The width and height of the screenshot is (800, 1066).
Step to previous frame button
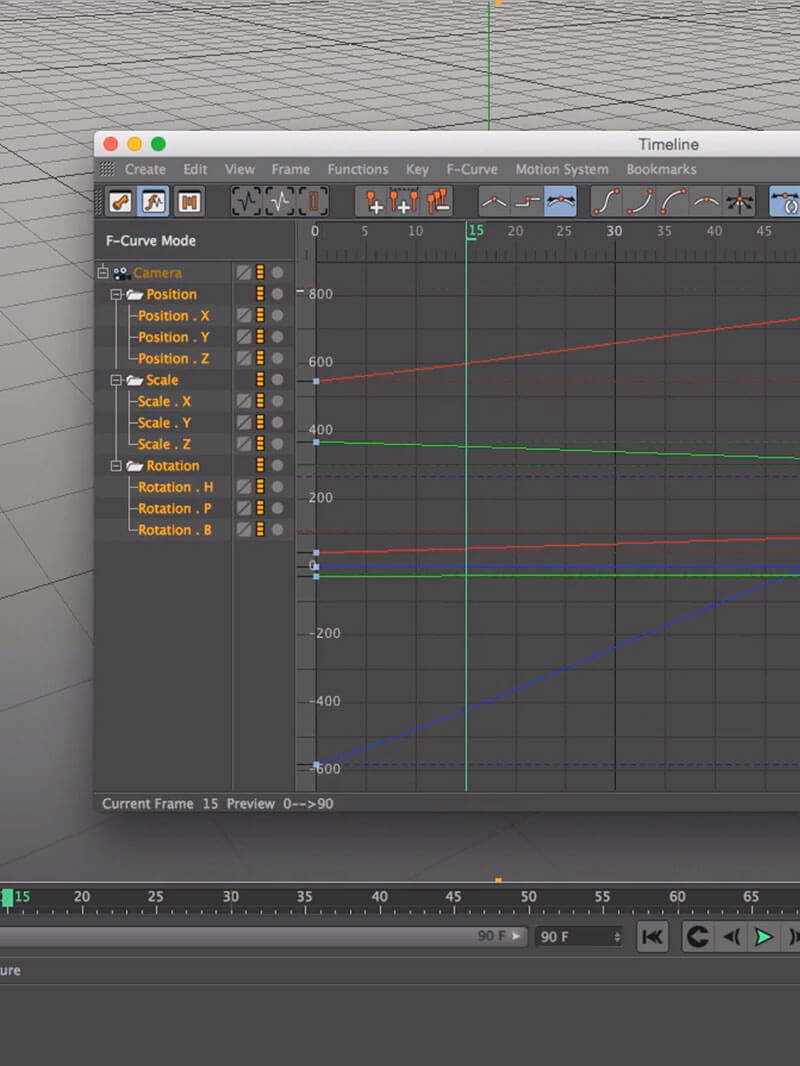731,937
